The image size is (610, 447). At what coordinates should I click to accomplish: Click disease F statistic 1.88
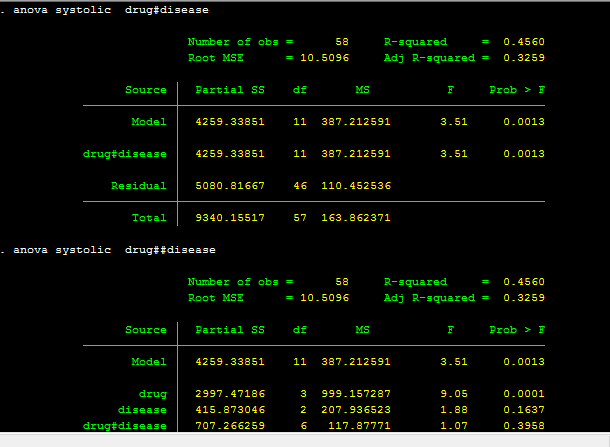coord(454,410)
